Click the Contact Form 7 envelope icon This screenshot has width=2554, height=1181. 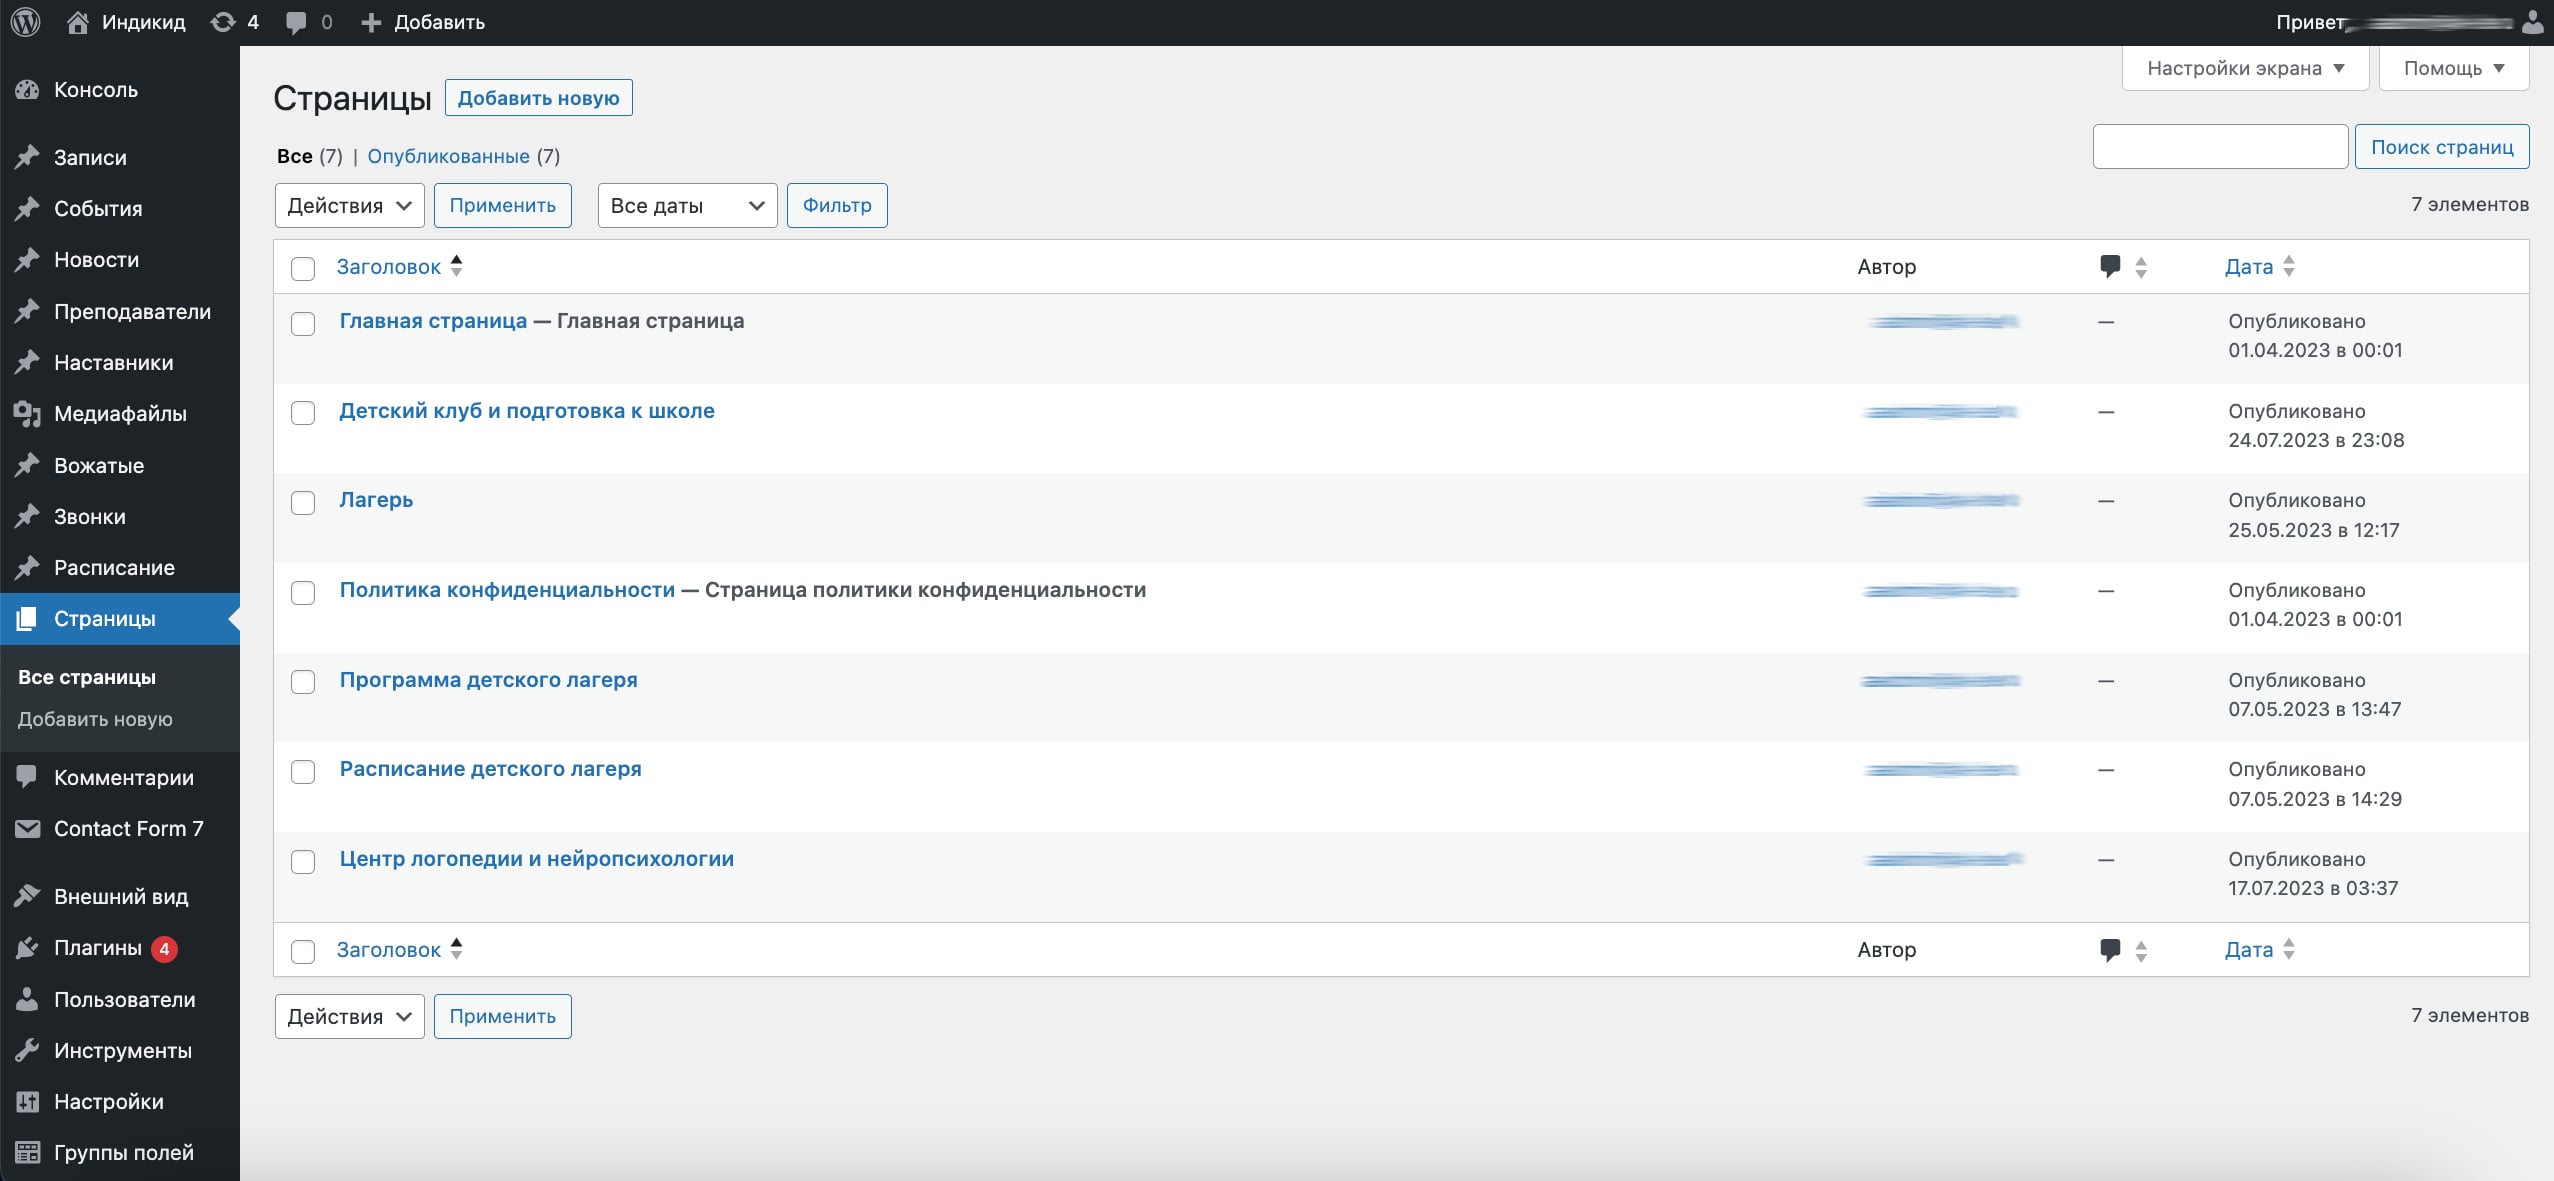[27, 829]
